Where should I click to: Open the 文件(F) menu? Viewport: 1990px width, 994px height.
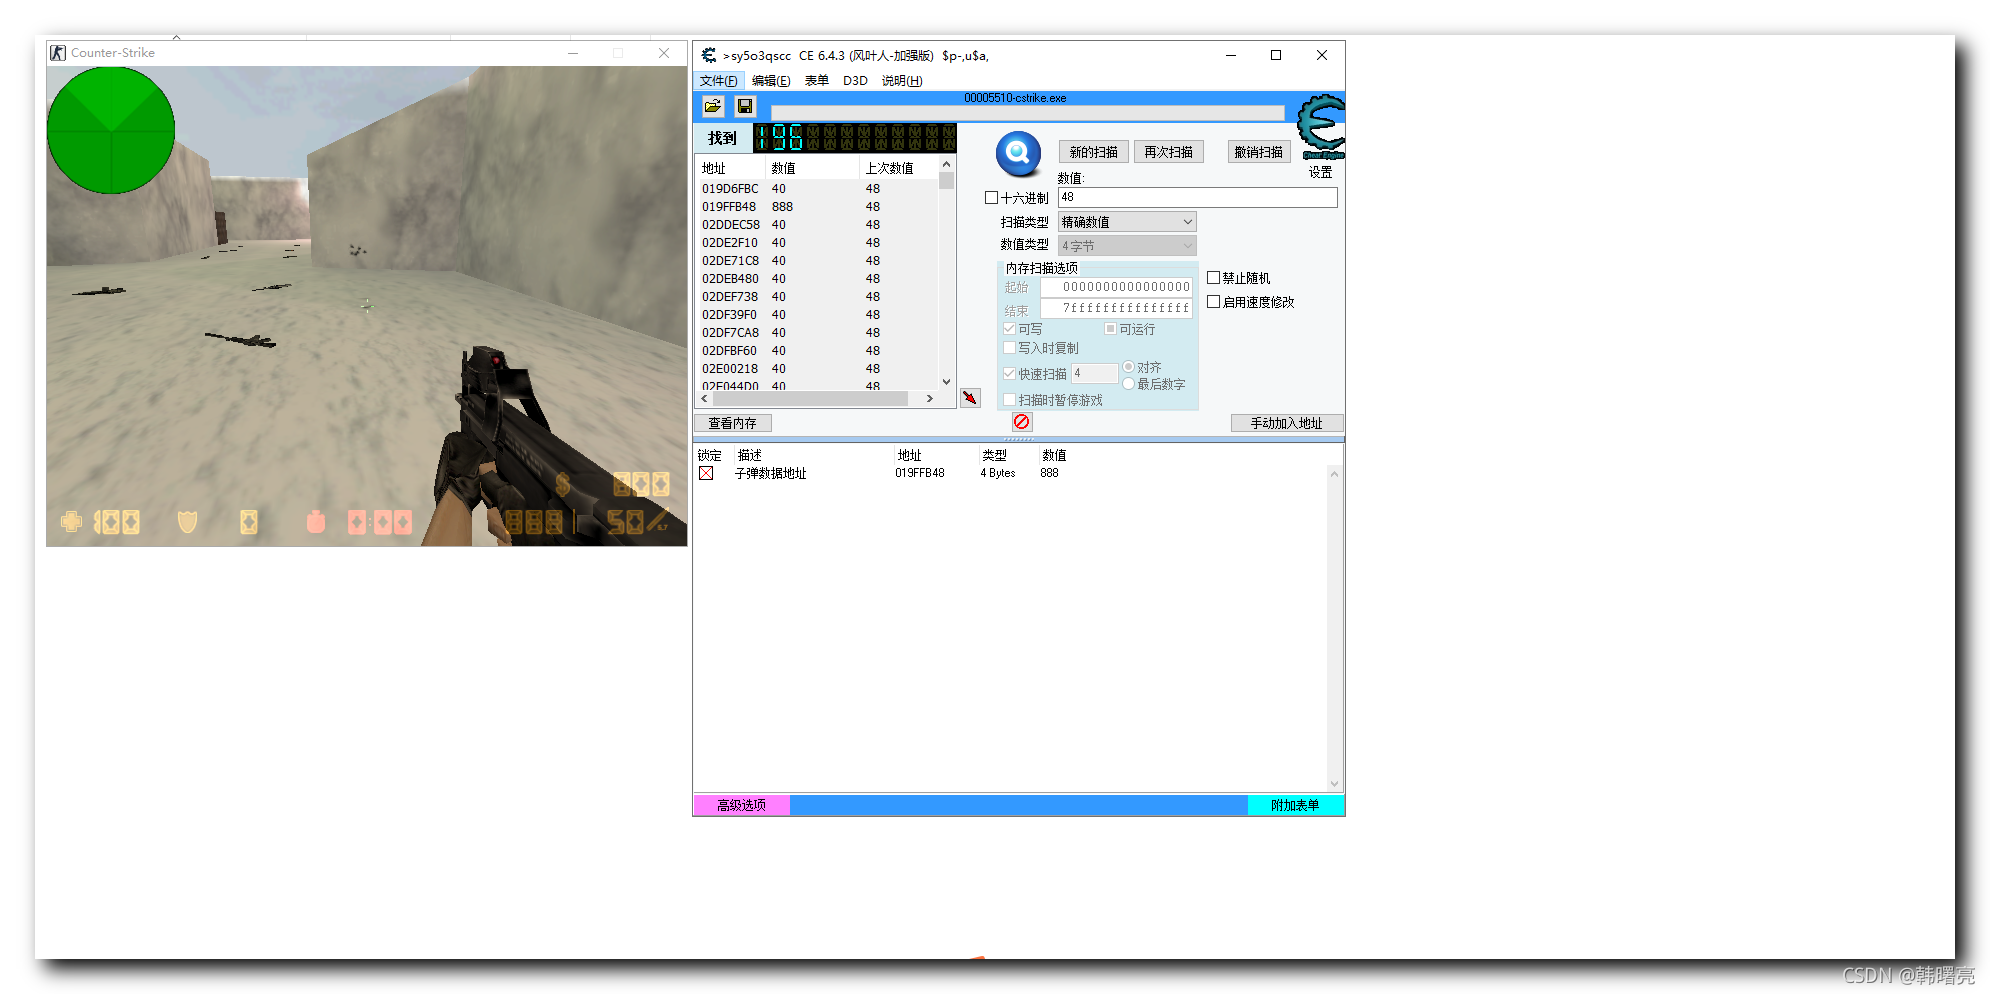pyautogui.click(x=718, y=81)
